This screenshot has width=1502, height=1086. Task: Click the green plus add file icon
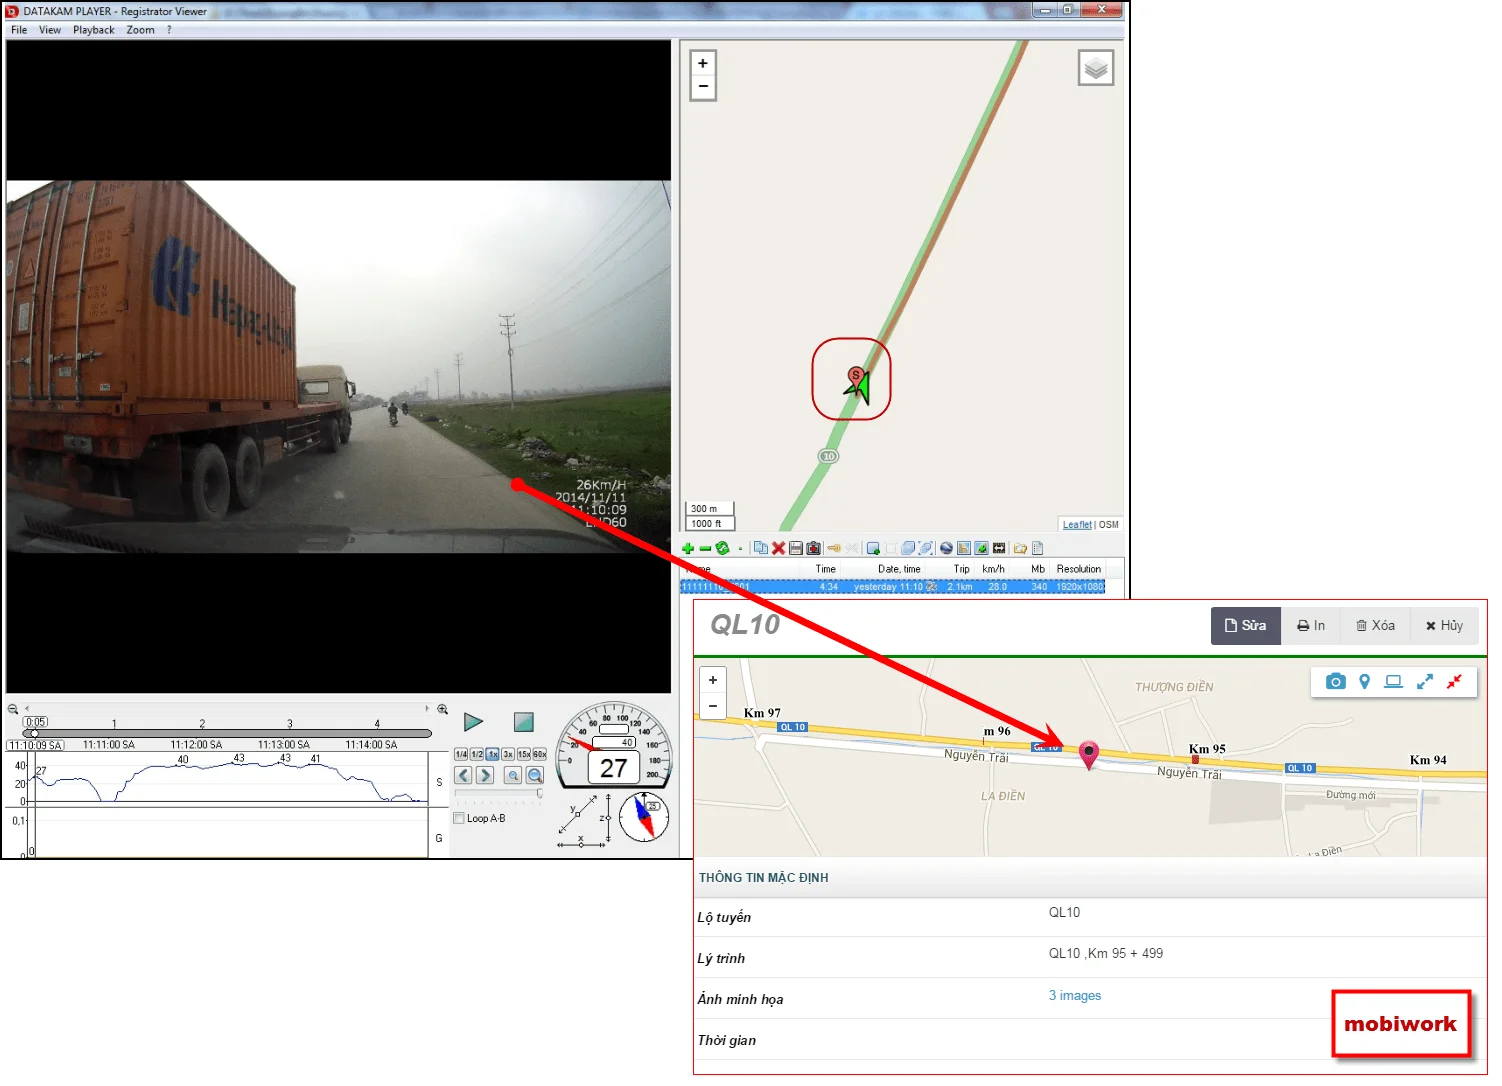coord(688,548)
